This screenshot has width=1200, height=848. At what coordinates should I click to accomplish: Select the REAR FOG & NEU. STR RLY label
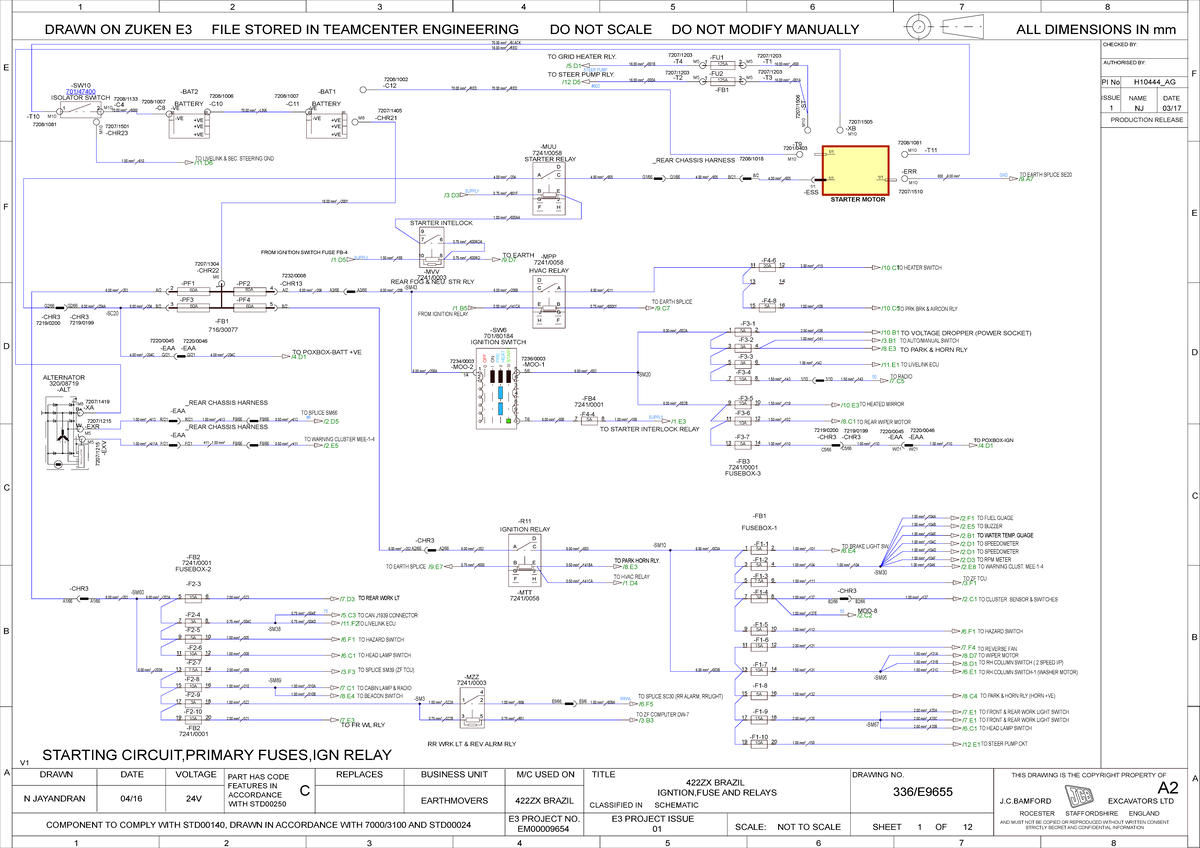point(432,282)
